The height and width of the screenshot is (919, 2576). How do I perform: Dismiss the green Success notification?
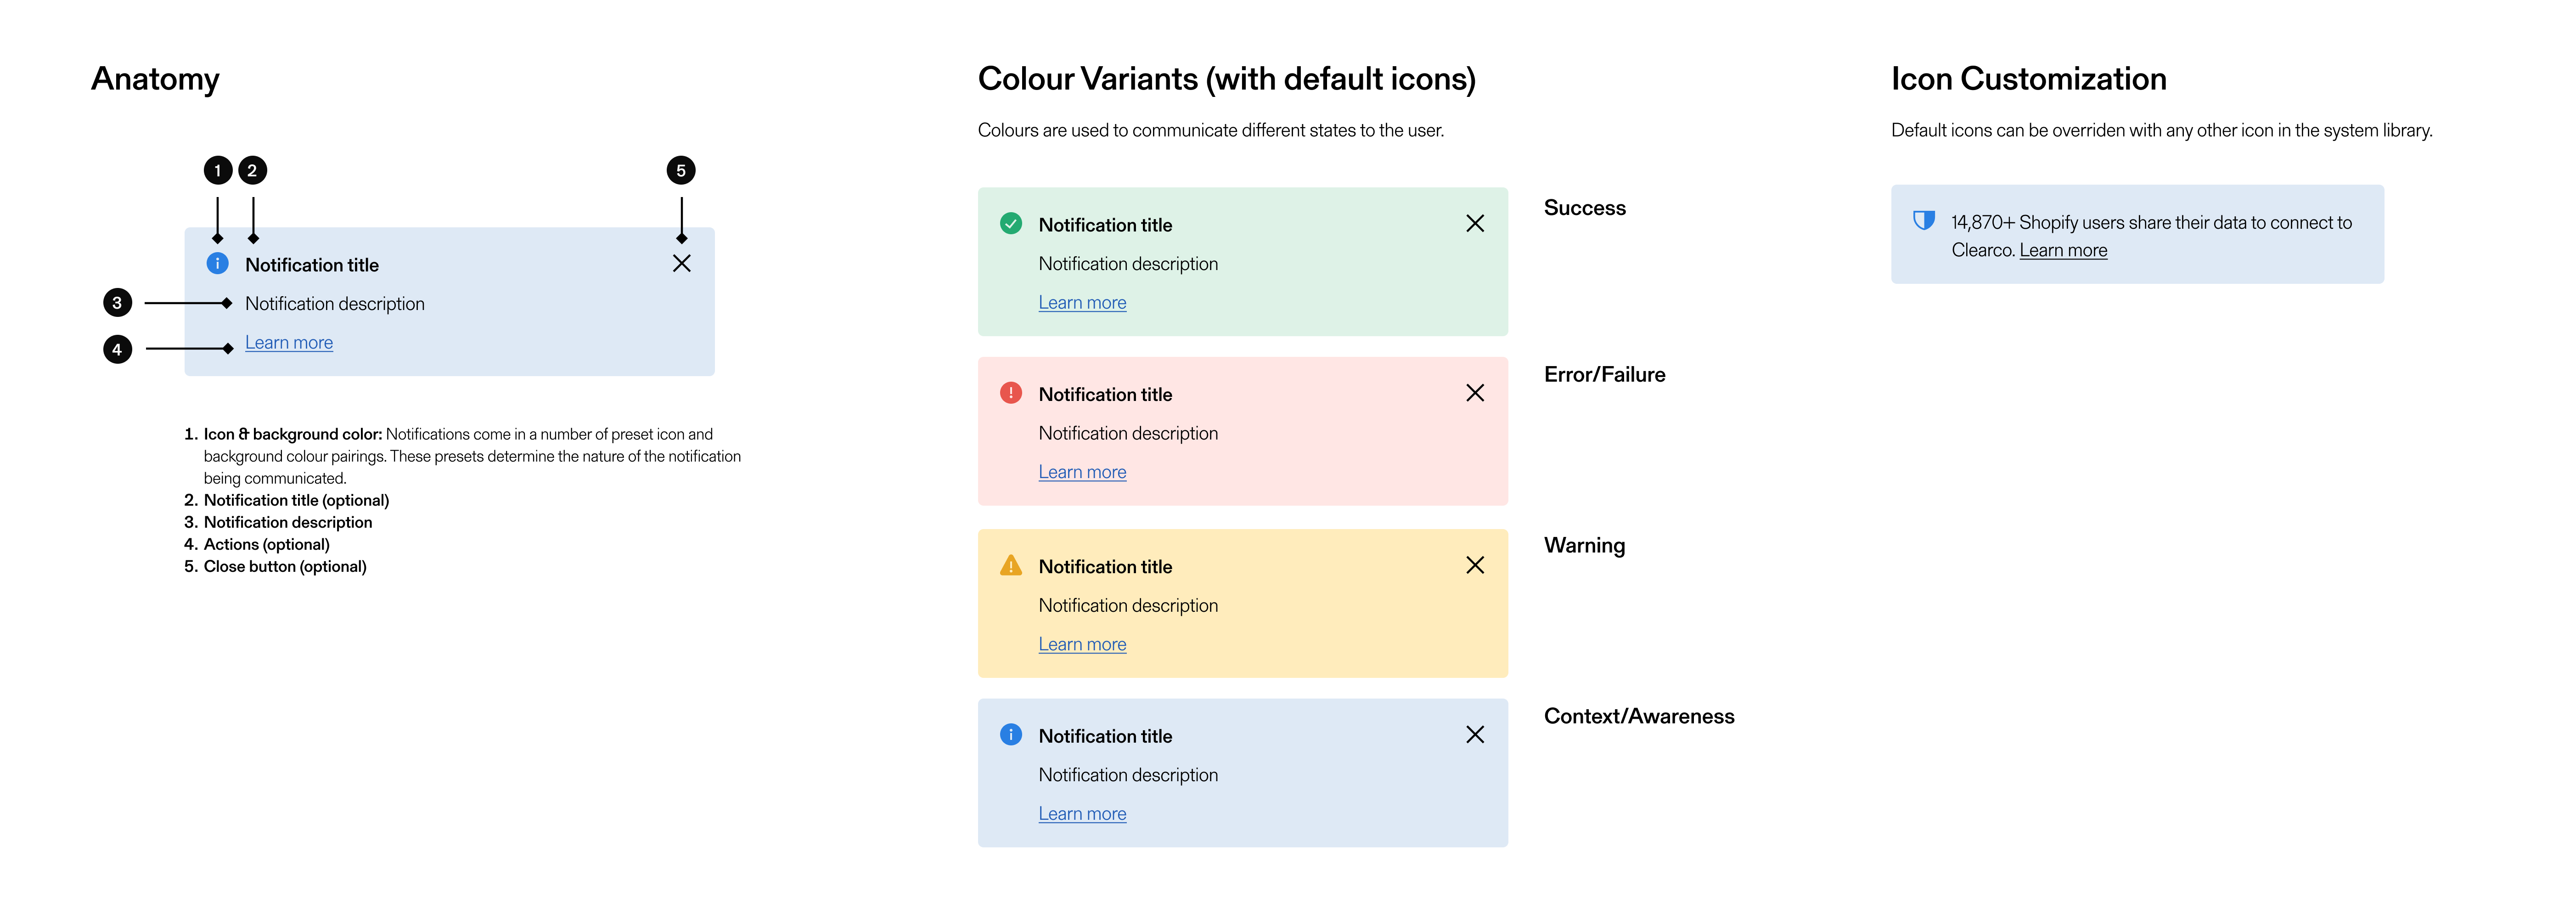coord(1475,224)
